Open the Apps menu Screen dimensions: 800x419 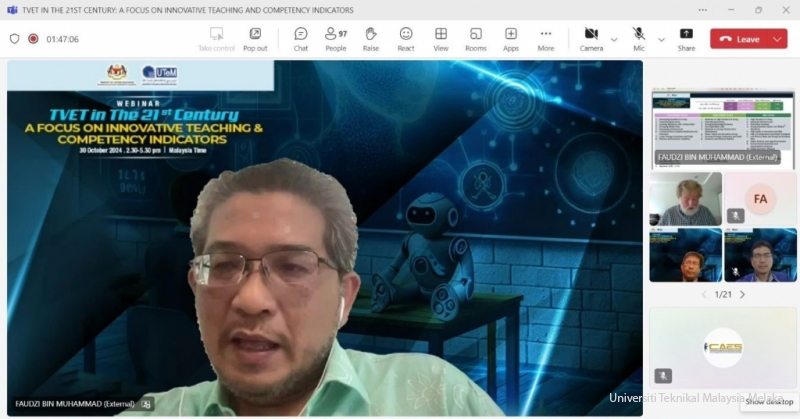coord(511,38)
